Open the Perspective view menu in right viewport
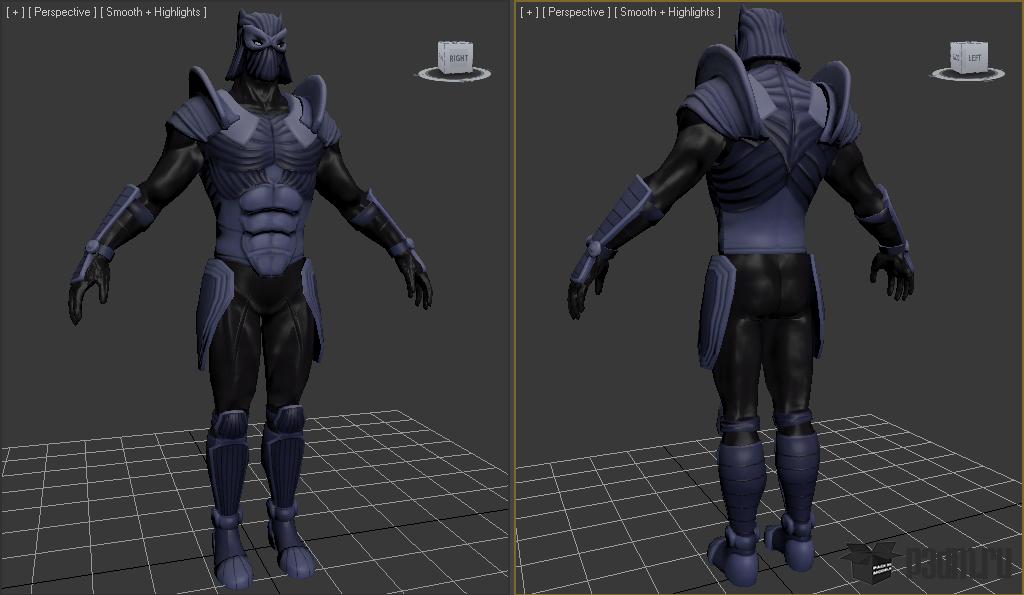The height and width of the screenshot is (595, 1024). (577, 12)
